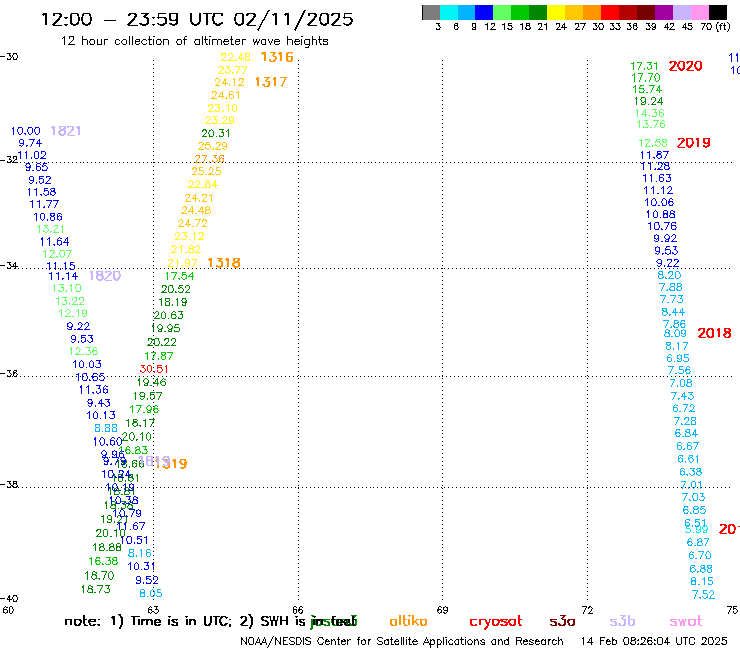Image resolution: width=740 pixels, height=650 pixels.
Task: Click the lavender pass label 1821
Action: pos(66,131)
